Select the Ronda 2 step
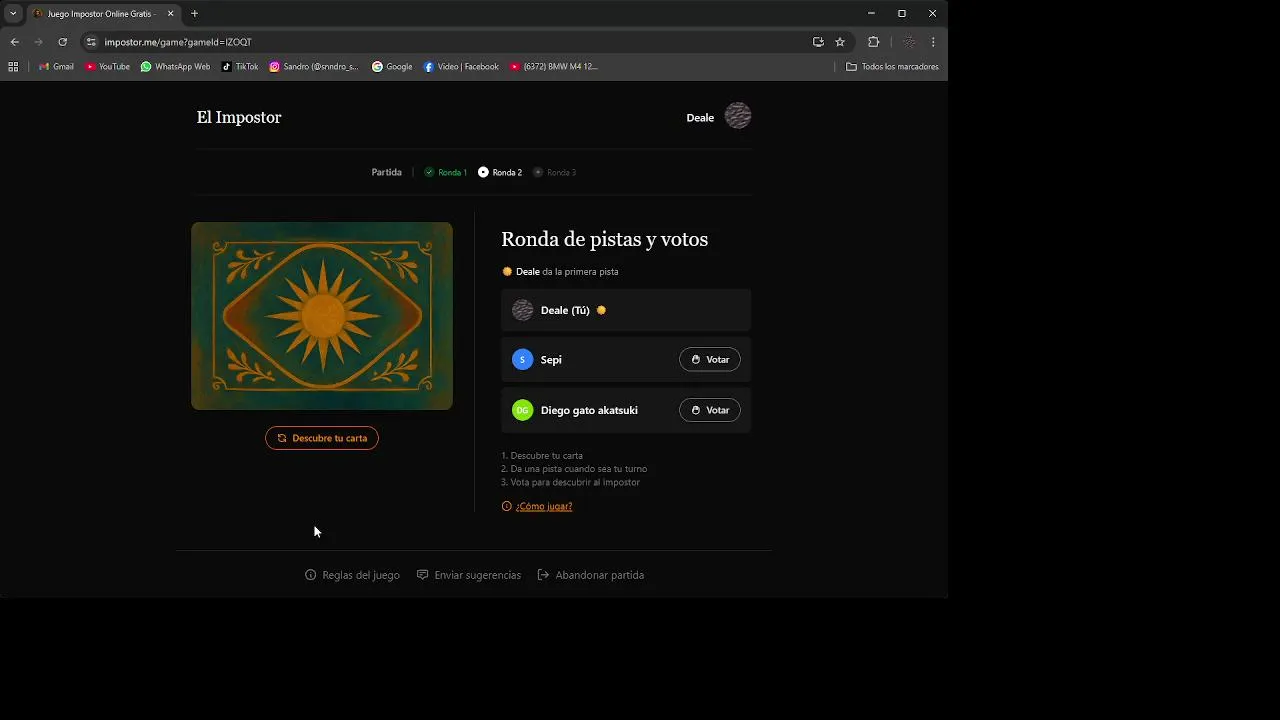1280x720 pixels. click(500, 172)
